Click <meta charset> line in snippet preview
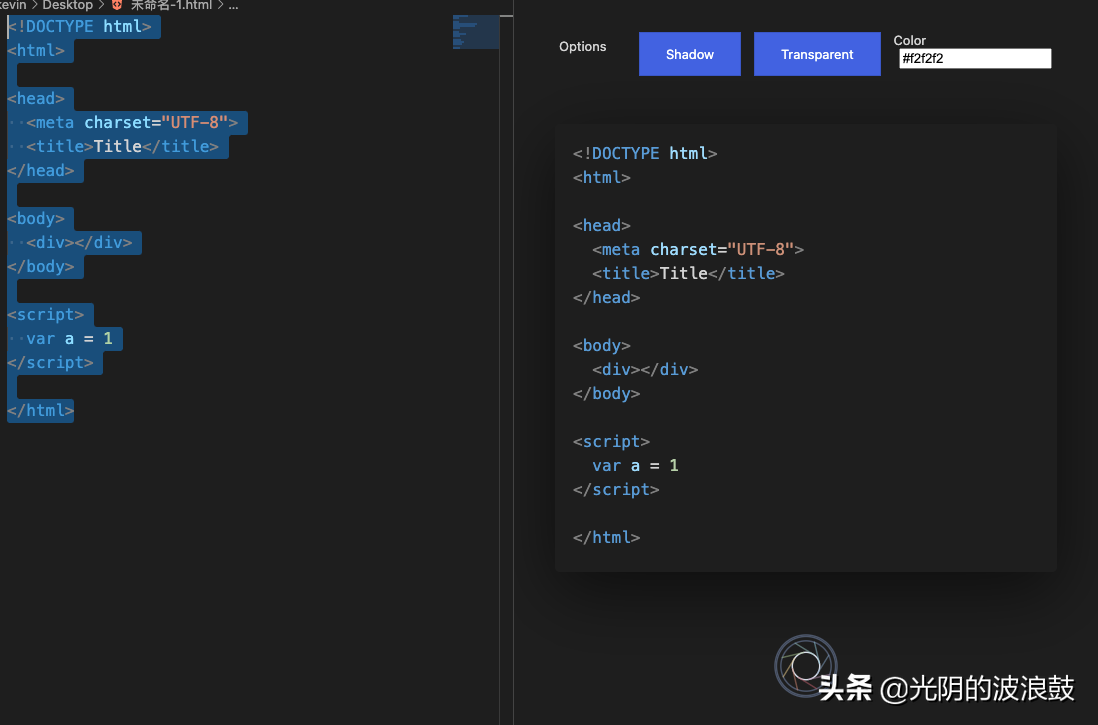Image resolution: width=1098 pixels, height=725 pixels. (697, 249)
